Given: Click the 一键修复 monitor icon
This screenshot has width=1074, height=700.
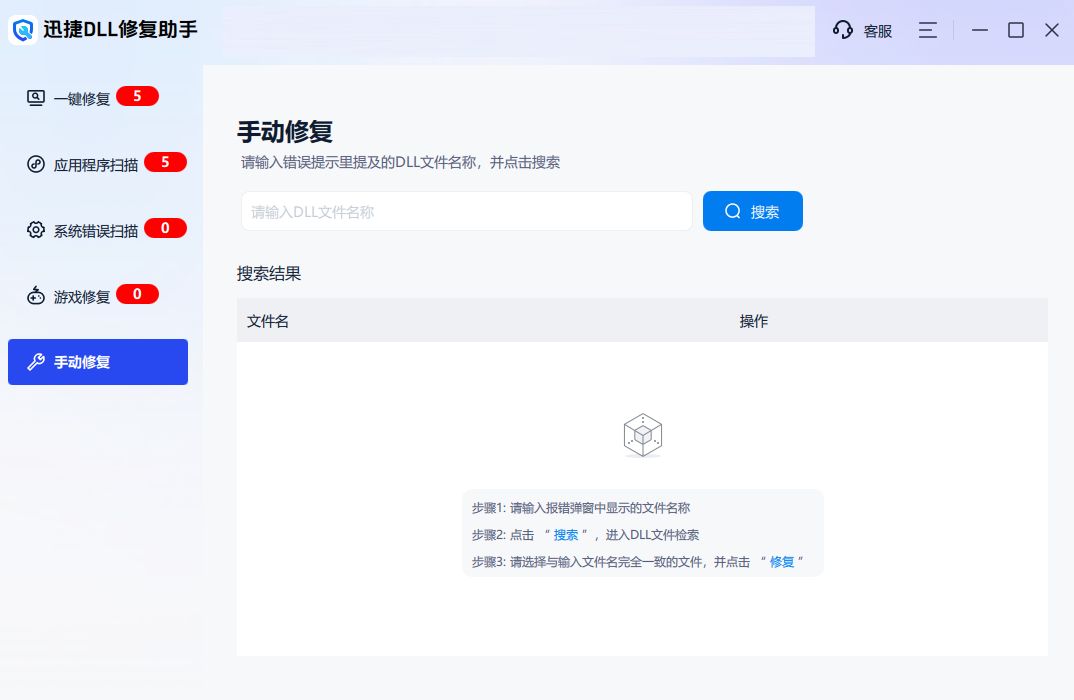Looking at the screenshot, I should 36,98.
